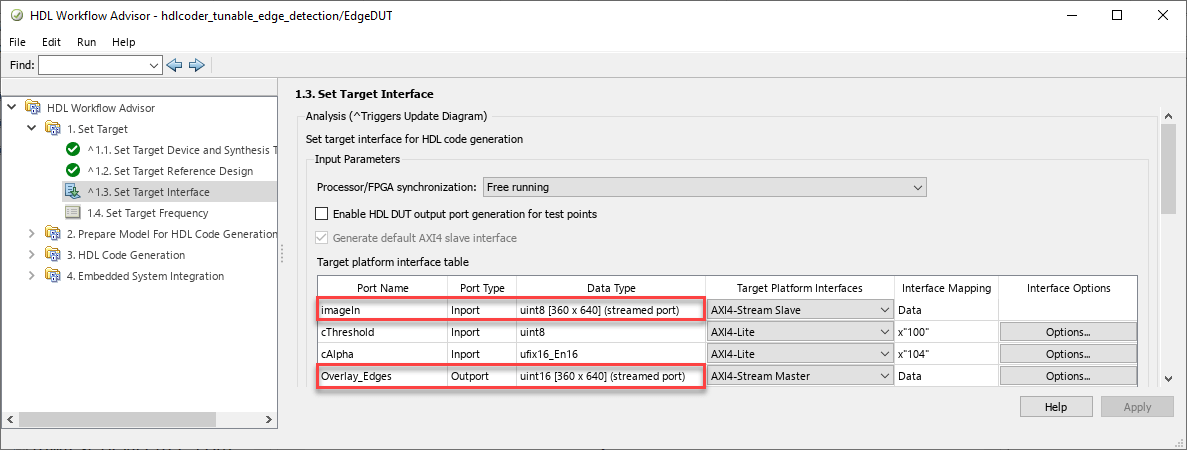Open imageIn Target Platform Interfaces dropdown
Image resolution: width=1187 pixels, height=450 pixels.
[x=799, y=310]
